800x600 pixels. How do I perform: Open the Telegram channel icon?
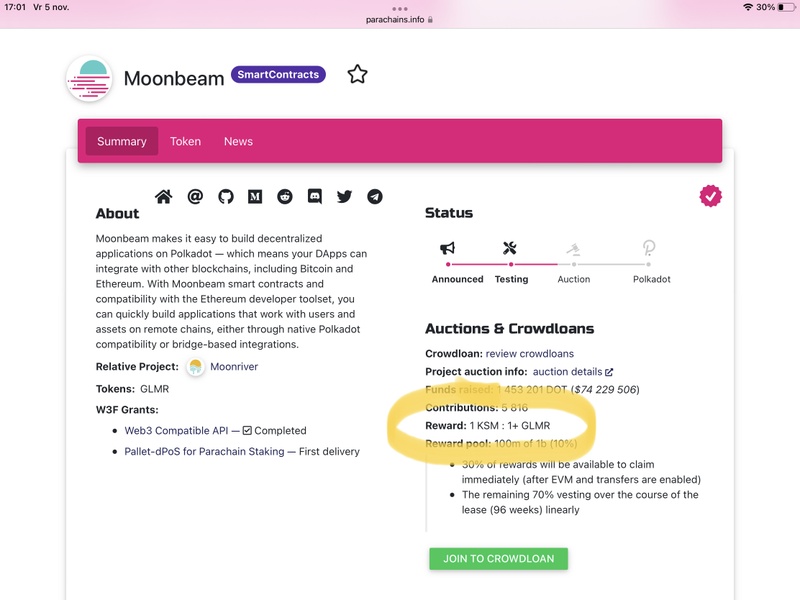pos(375,197)
